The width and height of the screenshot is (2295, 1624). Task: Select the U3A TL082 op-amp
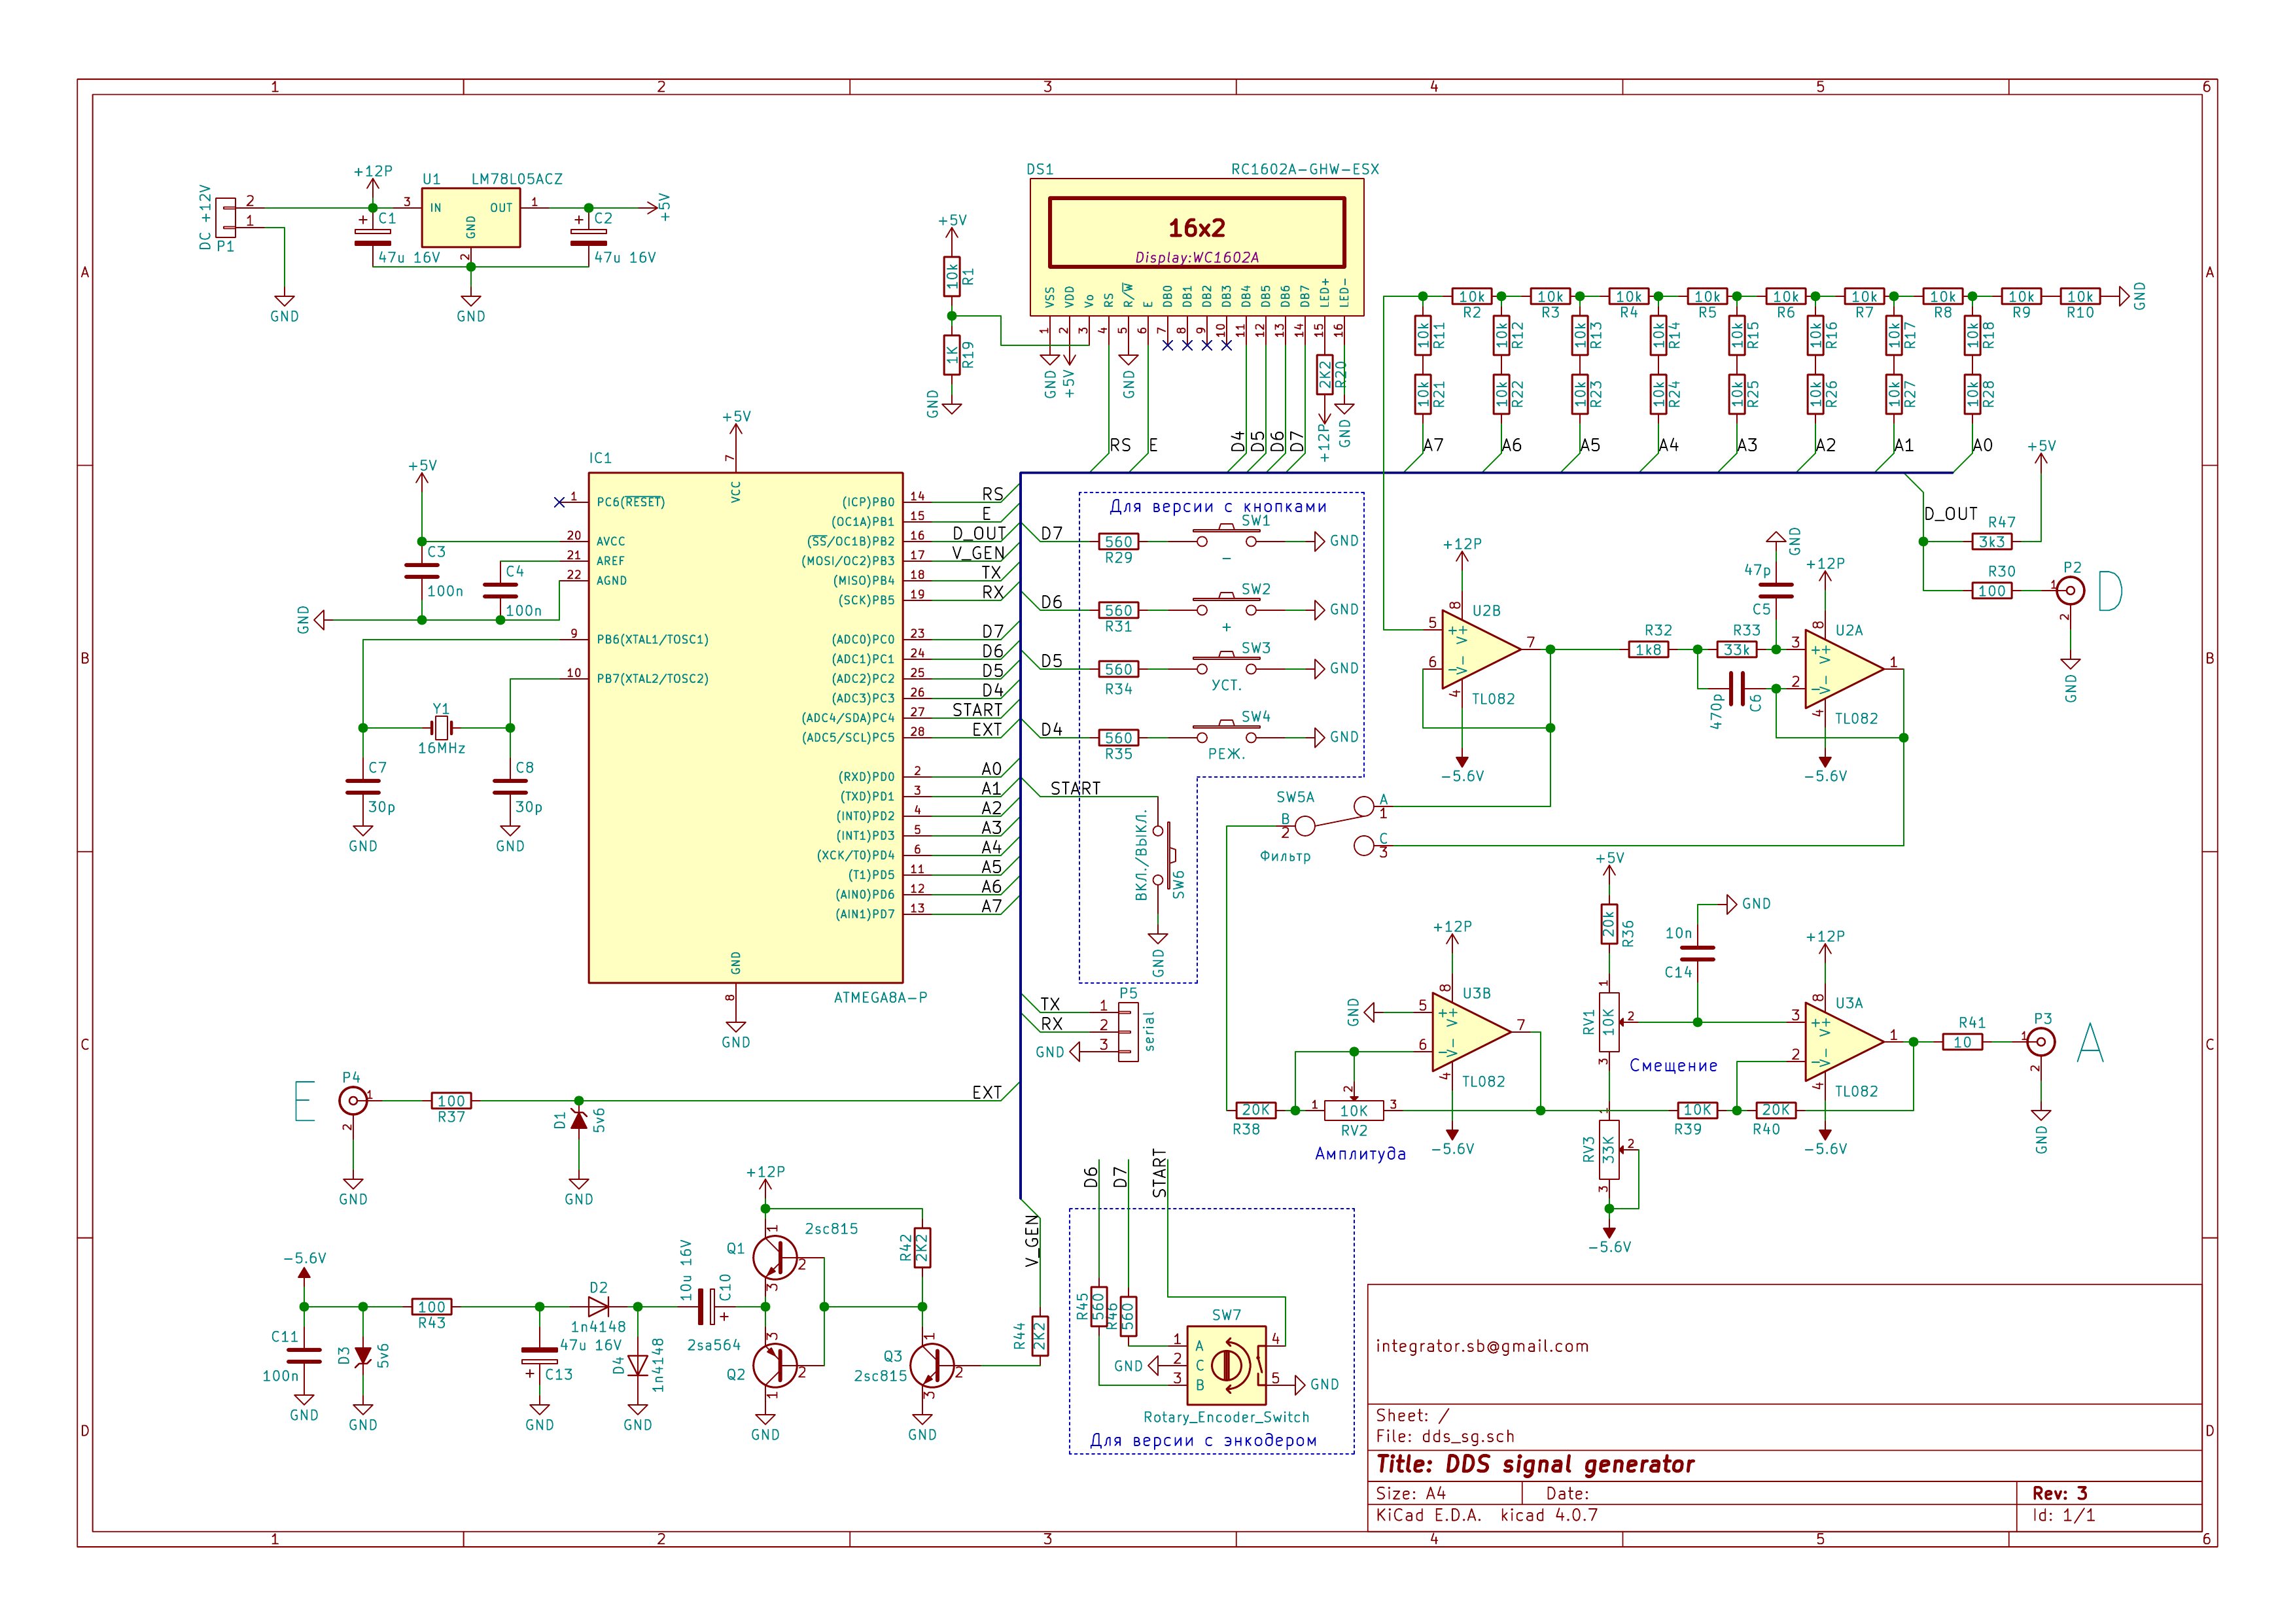(1844, 1041)
